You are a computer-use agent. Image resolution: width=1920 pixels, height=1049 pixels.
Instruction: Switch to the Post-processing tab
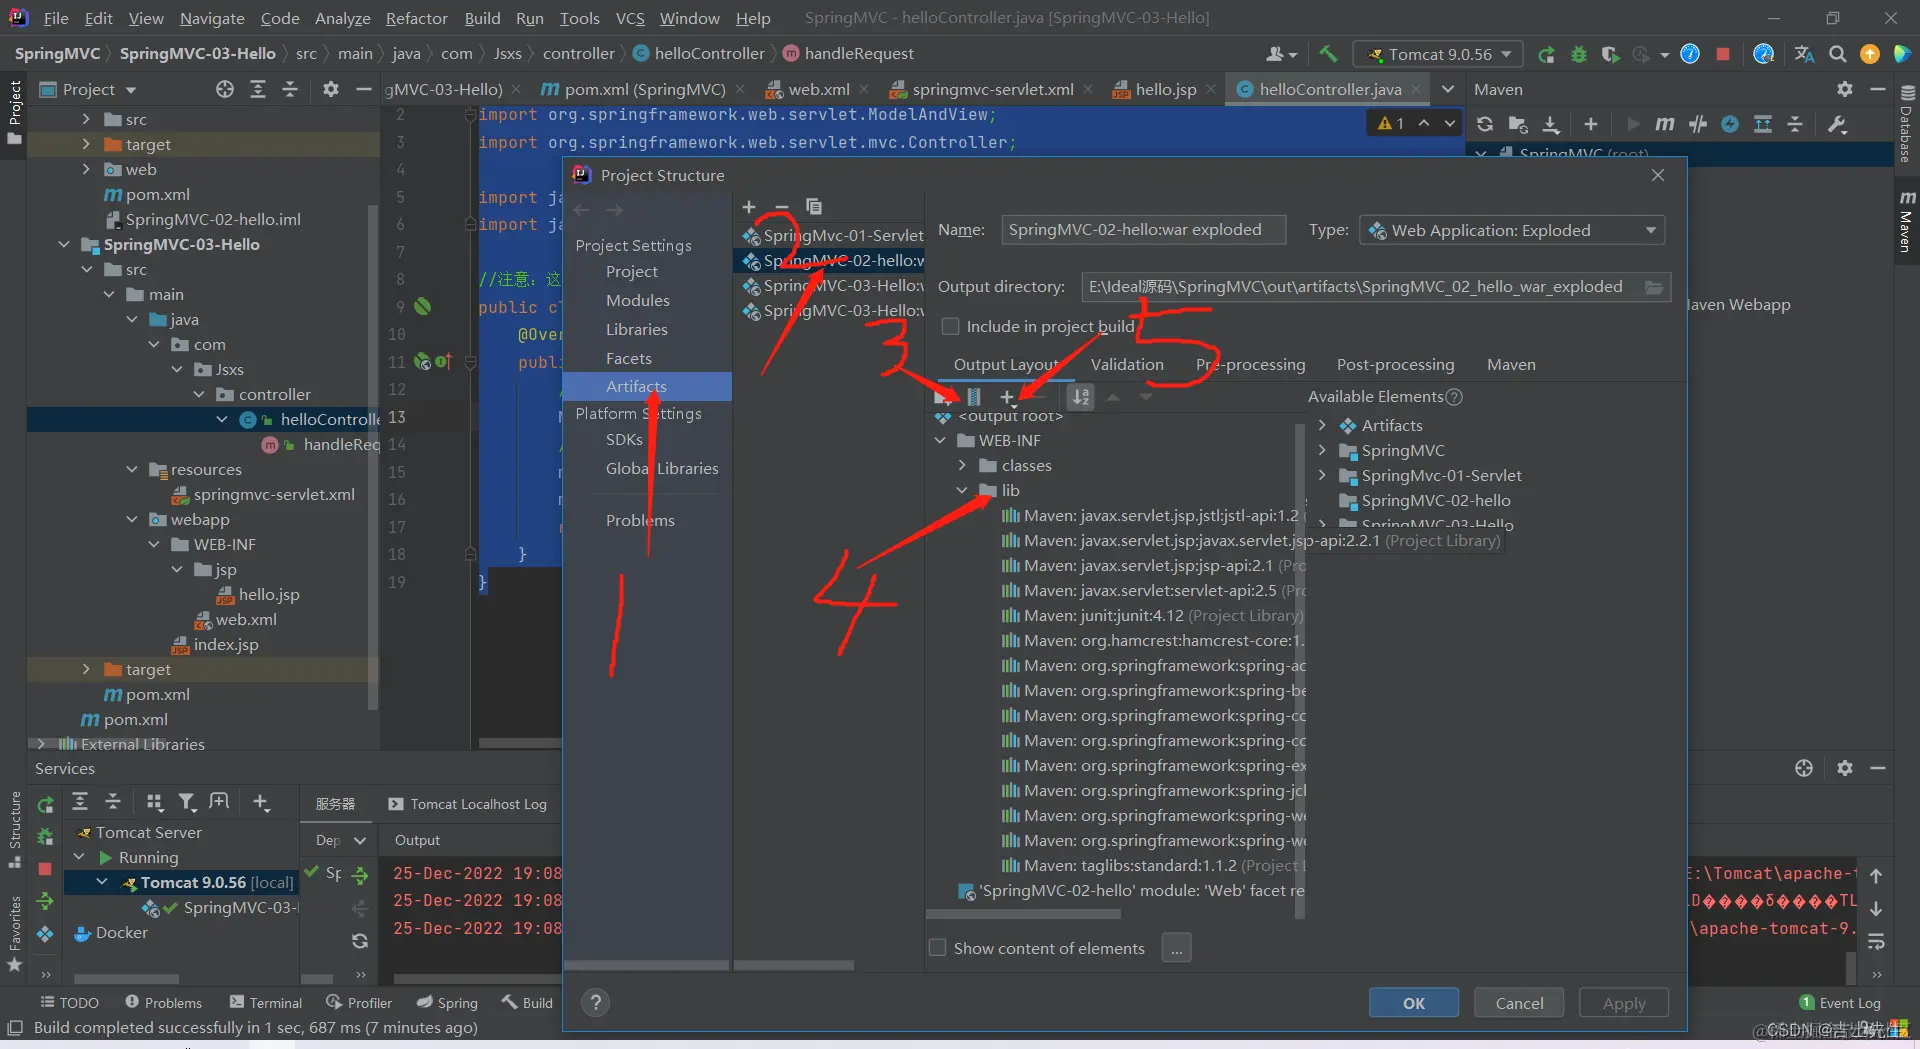click(1395, 364)
